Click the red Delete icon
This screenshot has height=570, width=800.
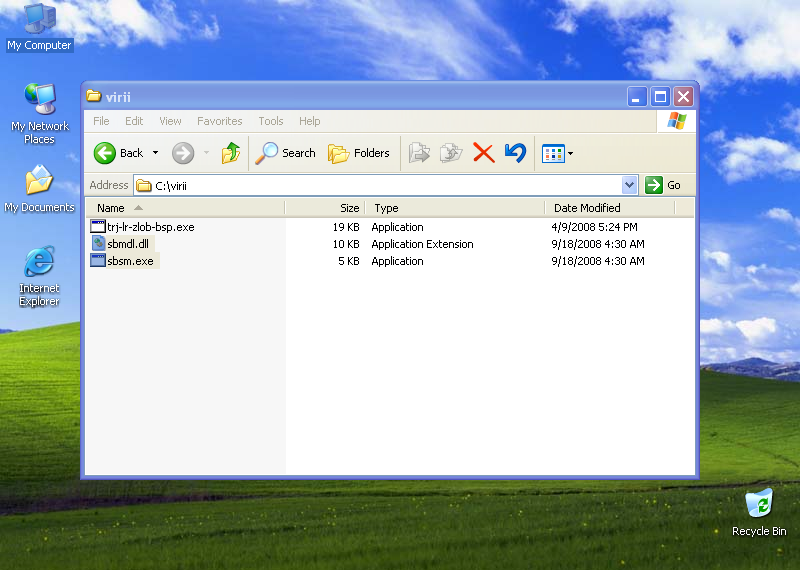483,153
